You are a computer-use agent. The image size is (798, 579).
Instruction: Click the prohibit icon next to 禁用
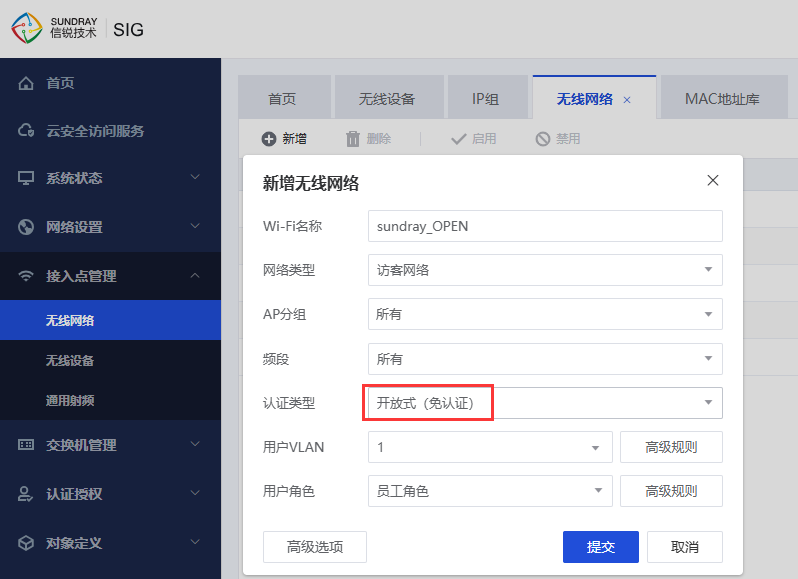pos(543,139)
